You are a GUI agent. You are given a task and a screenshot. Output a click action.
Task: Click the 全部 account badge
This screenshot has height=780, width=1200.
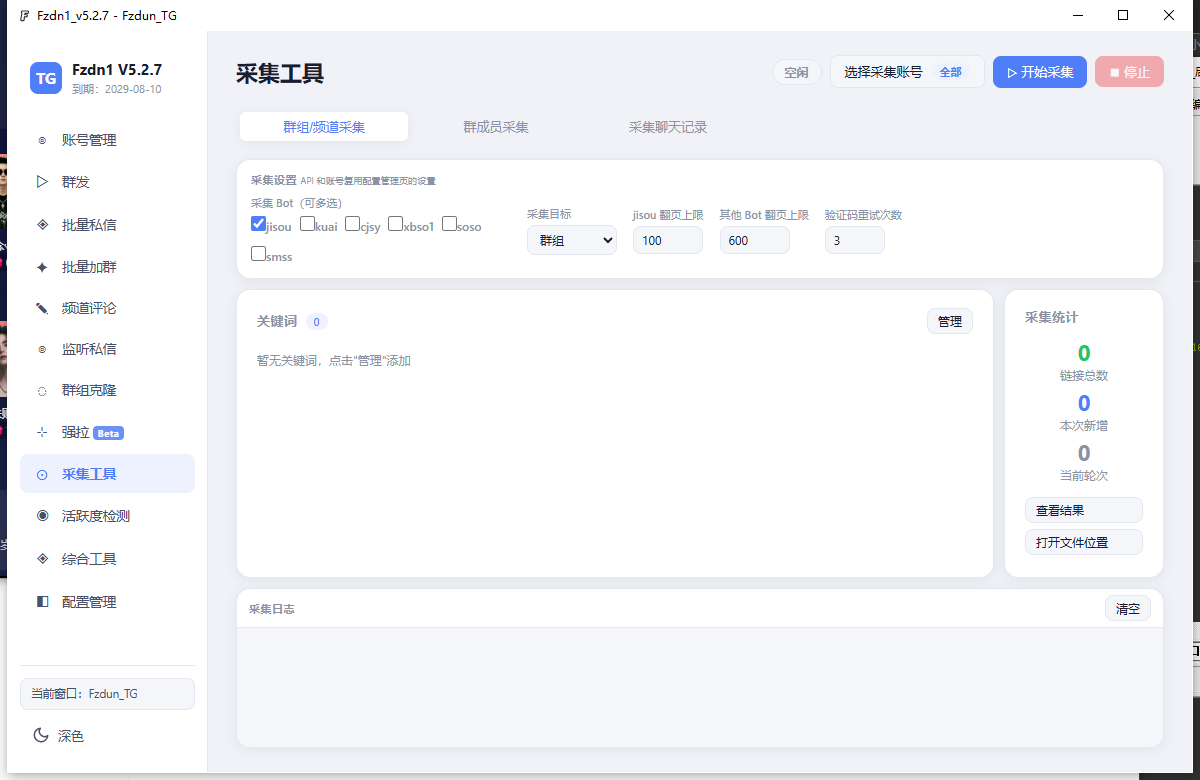point(950,72)
